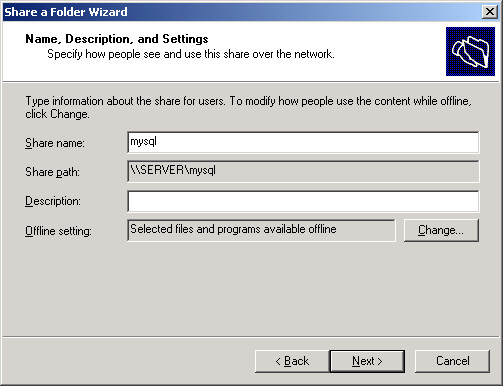503x386 pixels.
Task: Open offline settings with the Change button
Action: [x=441, y=230]
